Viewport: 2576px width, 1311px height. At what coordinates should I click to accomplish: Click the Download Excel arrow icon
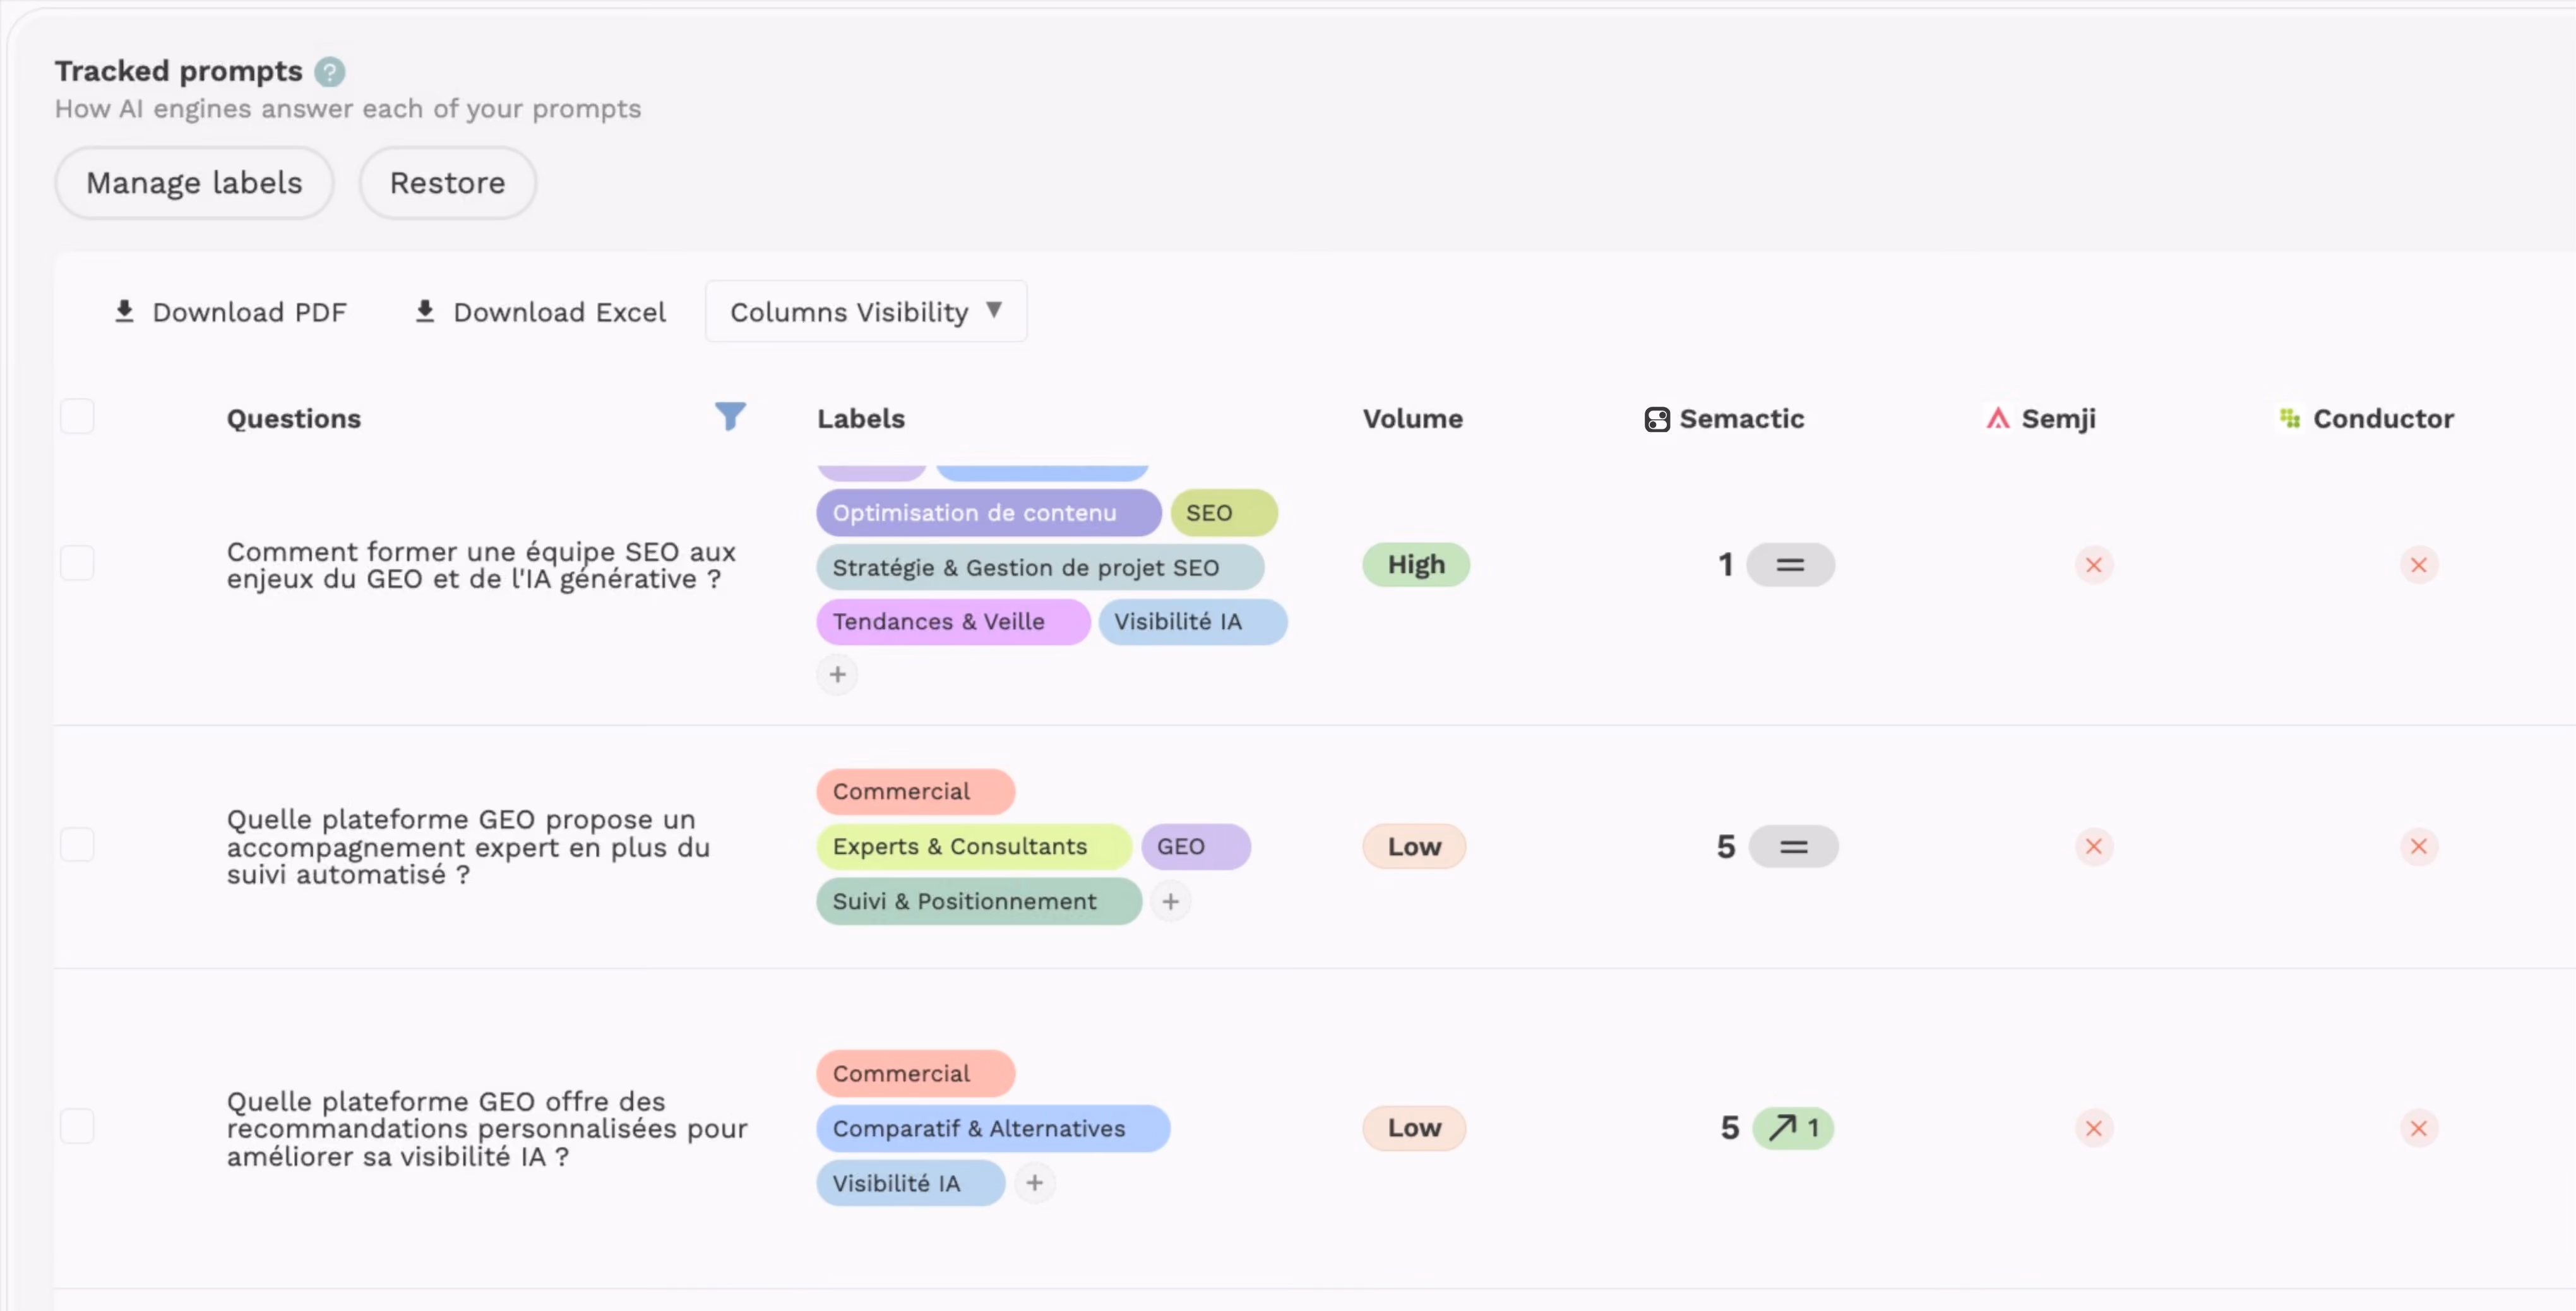[425, 311]
